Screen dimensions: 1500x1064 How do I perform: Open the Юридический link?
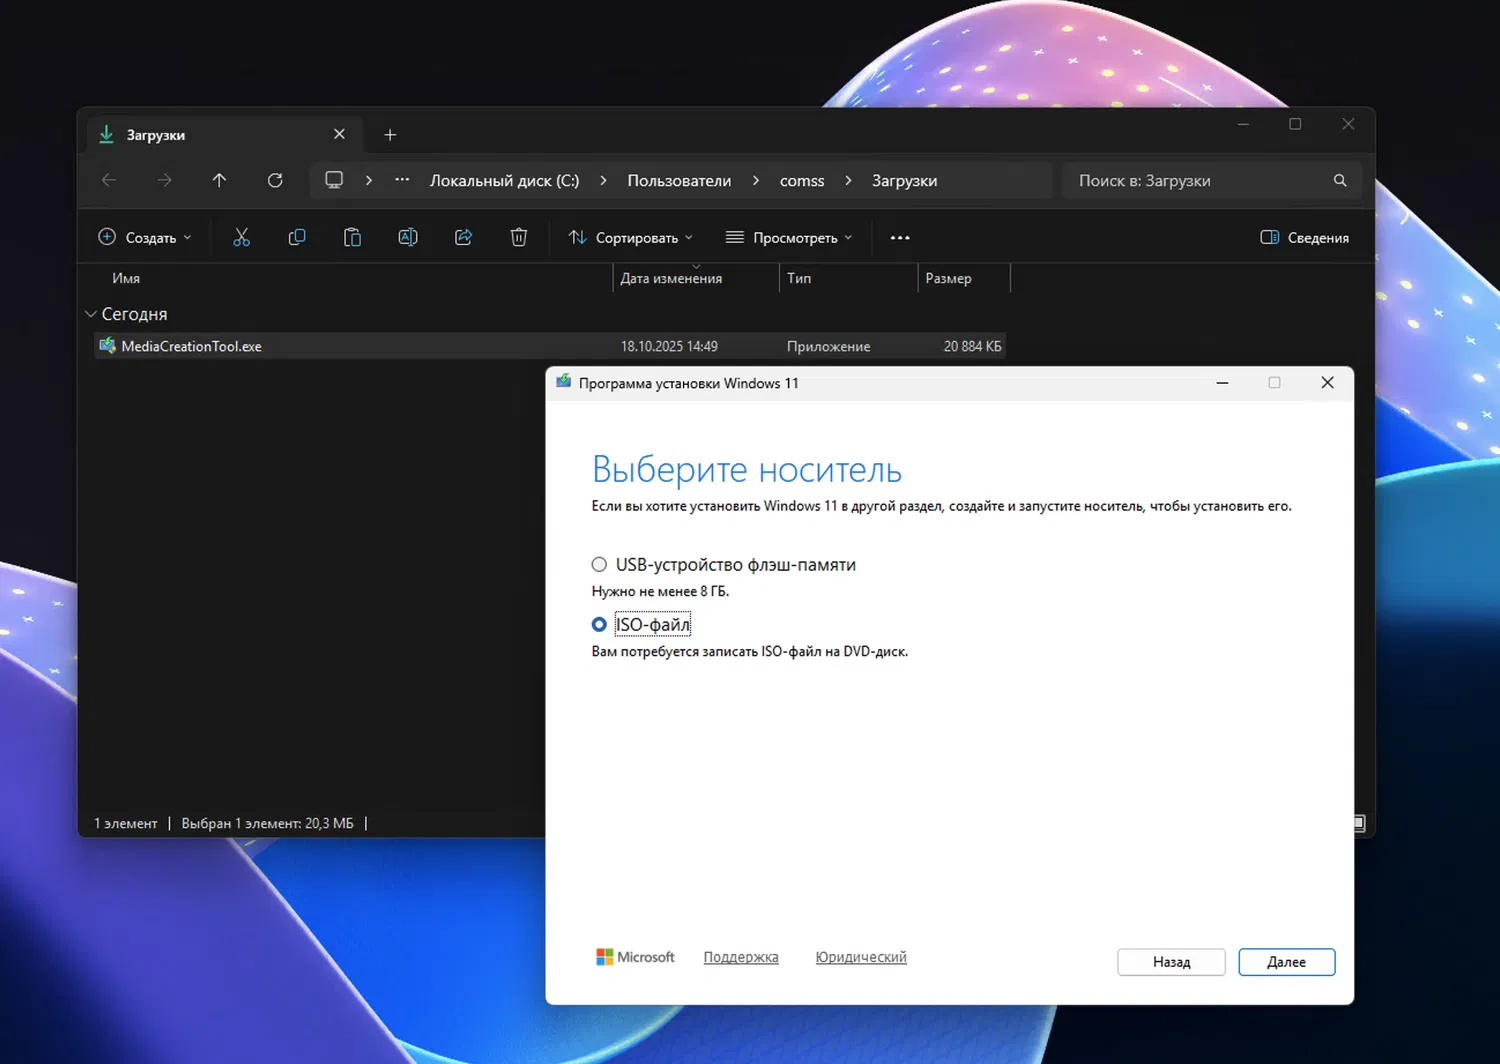click(861, 957)
